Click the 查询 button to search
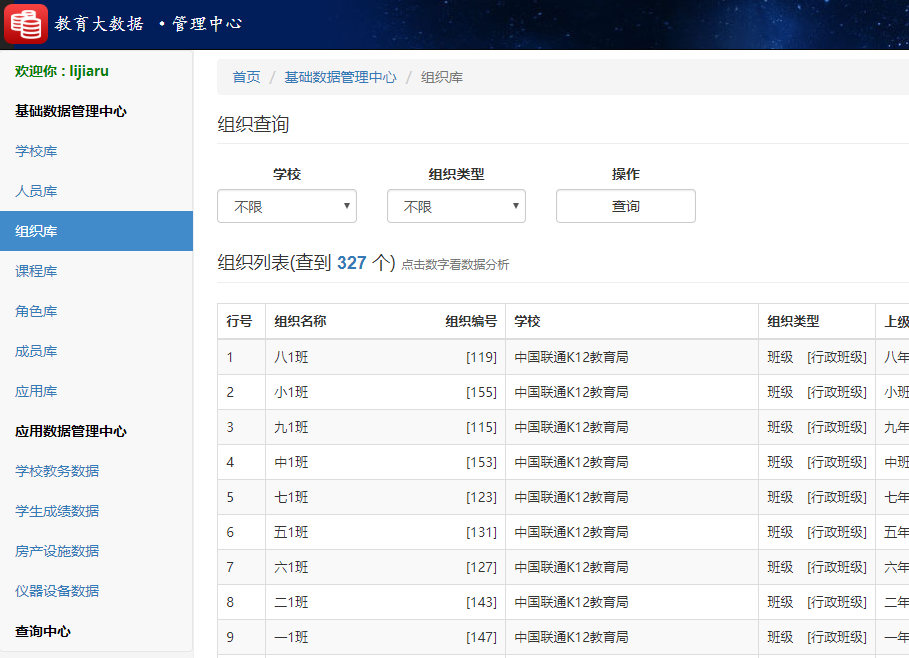Image resolution: width=909 pixels, height=658 pixels. tap(625, 206)
